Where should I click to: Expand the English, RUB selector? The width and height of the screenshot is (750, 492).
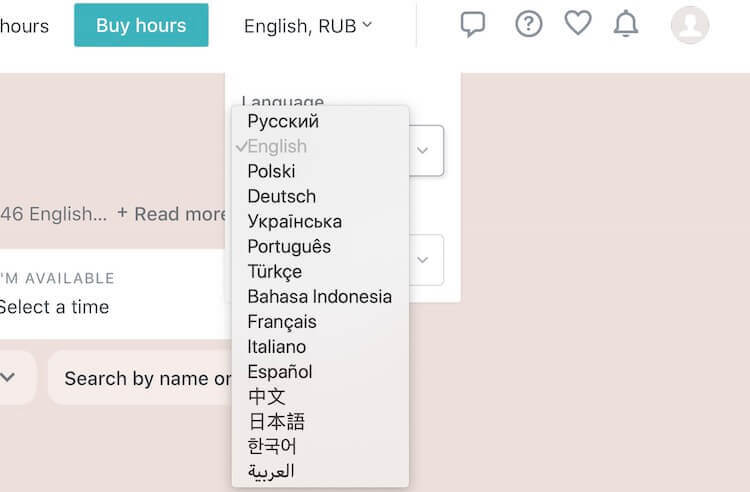coord(308,26)
